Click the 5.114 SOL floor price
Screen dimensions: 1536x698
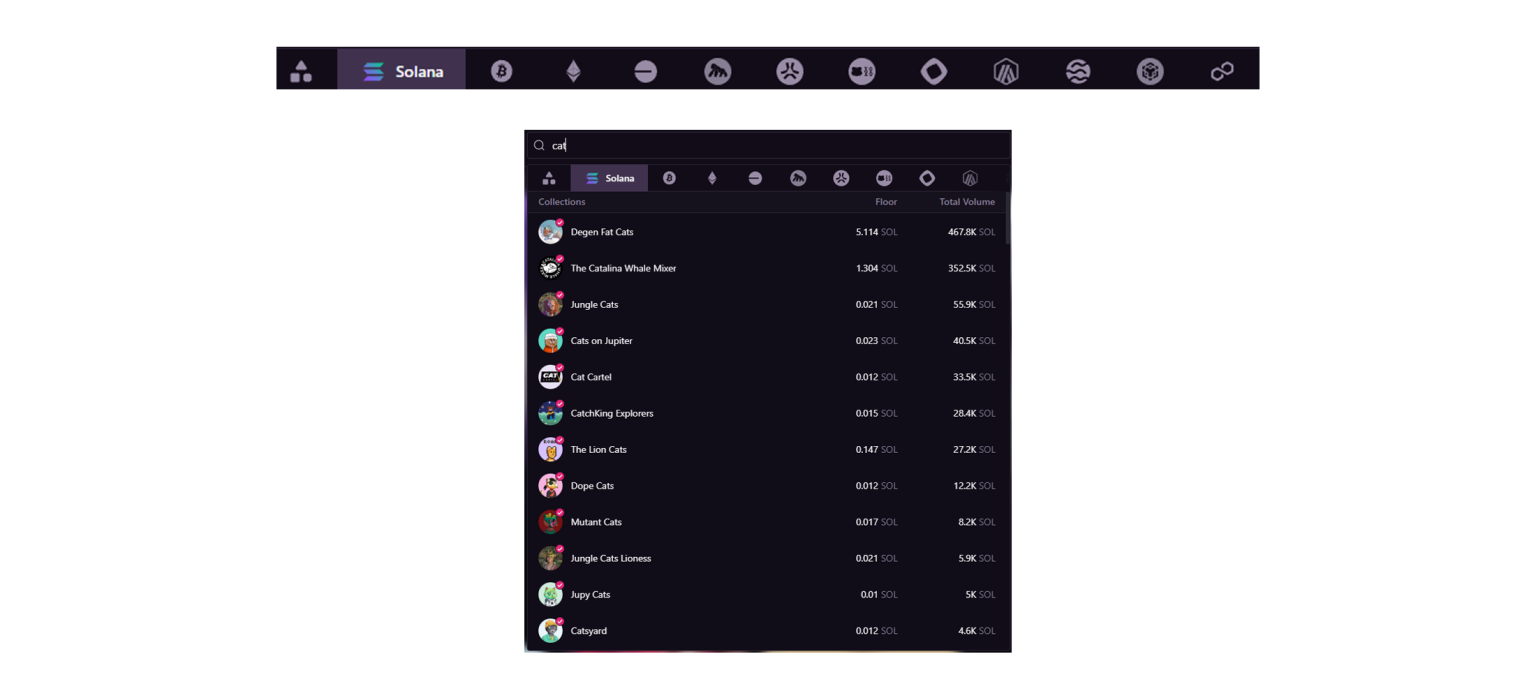coord(877,232)
